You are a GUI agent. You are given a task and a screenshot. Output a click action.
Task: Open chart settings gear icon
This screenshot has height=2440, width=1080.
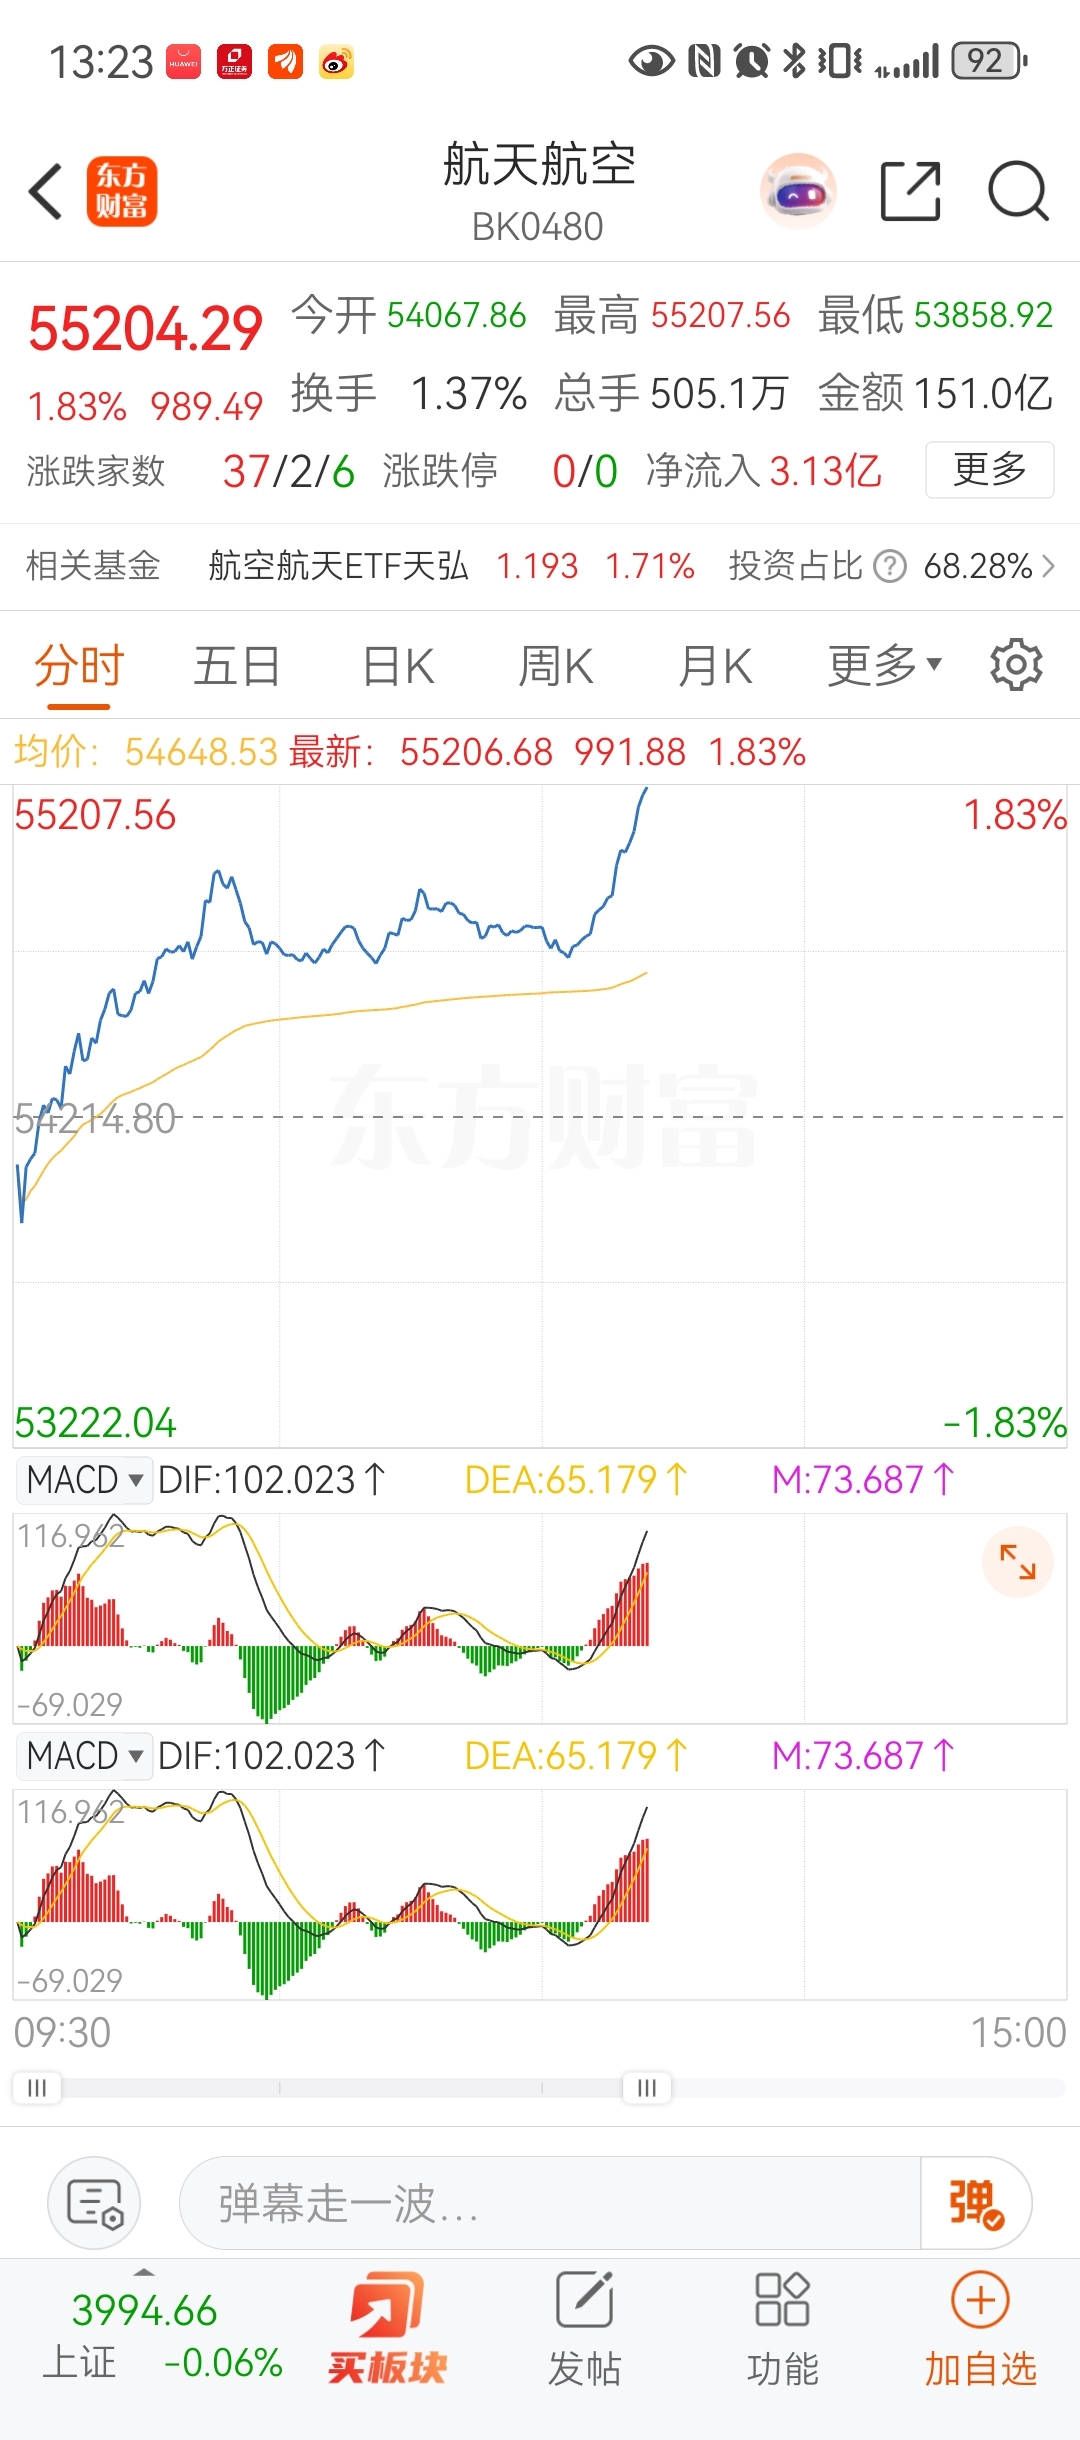tap(1016, 665)
